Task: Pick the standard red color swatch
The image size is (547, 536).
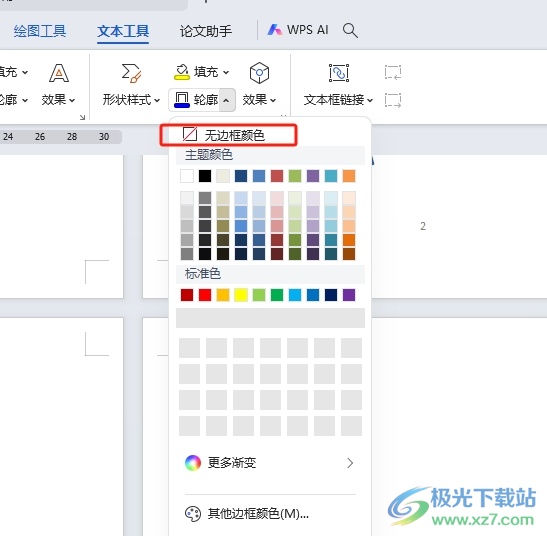Action: [205, 295]
